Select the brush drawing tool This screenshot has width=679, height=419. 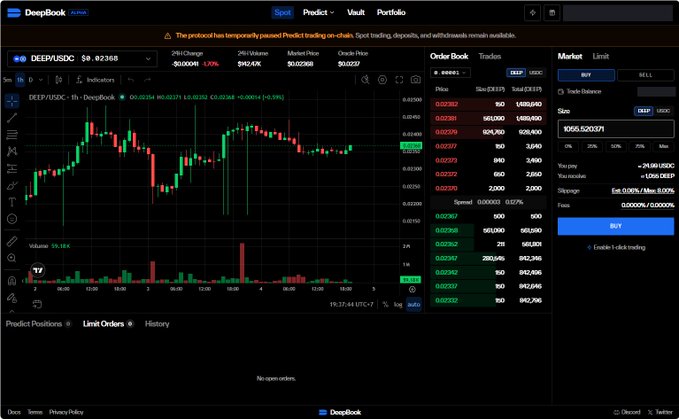(x=12, y=185)
